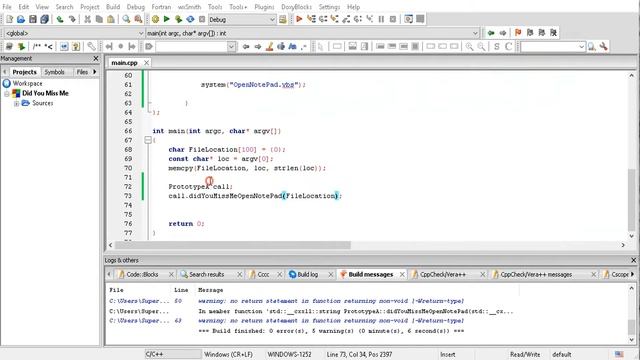Switch to the Search results tab
The width and height of the screenshot is (640, 360).
(207, 274)
